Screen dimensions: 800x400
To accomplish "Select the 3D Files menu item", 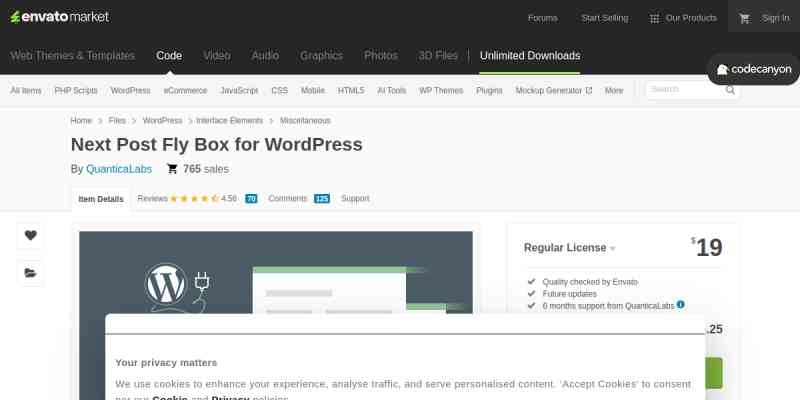I will [x=438, y=56].
